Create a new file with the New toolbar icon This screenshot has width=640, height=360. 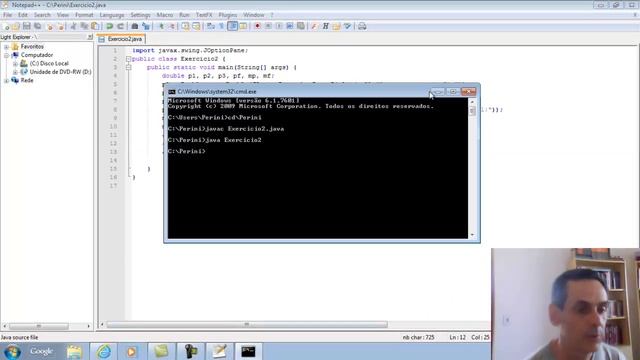pos(6,27)
